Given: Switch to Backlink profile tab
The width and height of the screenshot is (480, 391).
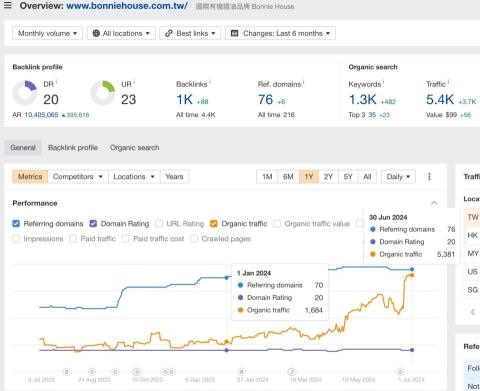Looking at the screenshot, I should (73, 148).
